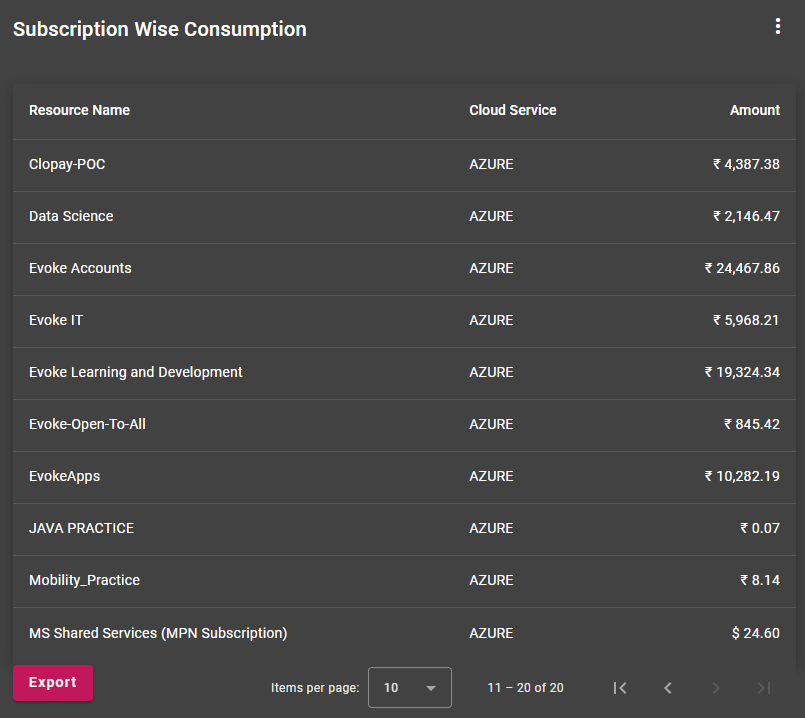Click the ₹ 5,968.21 amount

[x=746, y=320]
